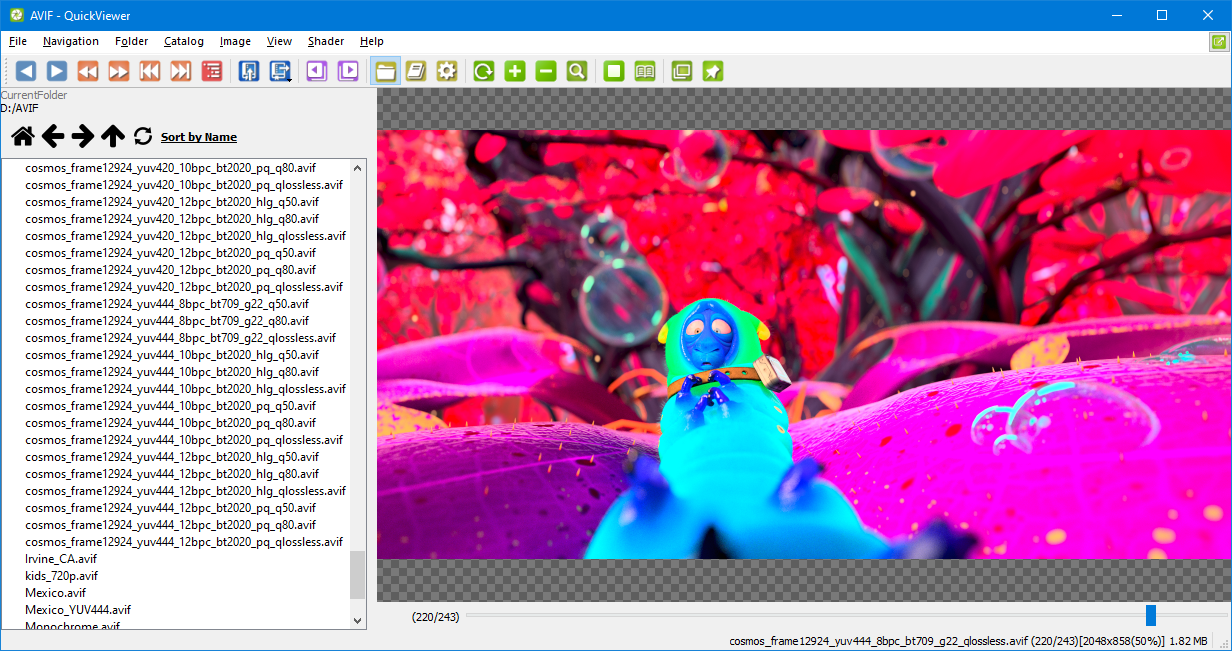
Task: Click file list scrollbar up arrow
Action: (358, 167)
